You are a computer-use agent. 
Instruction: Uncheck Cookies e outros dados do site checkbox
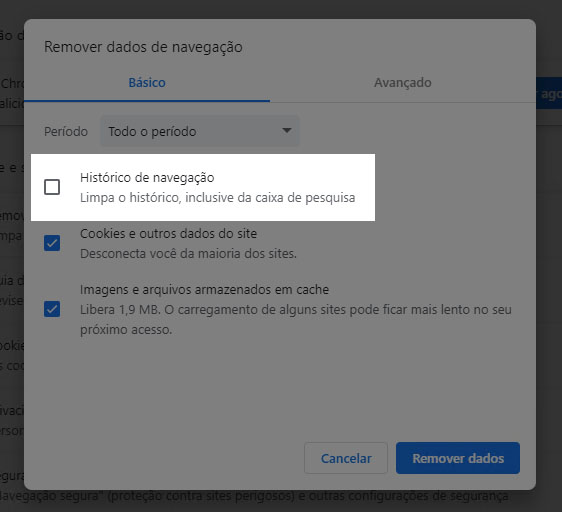pyautogui.click(x=52, y=243)
